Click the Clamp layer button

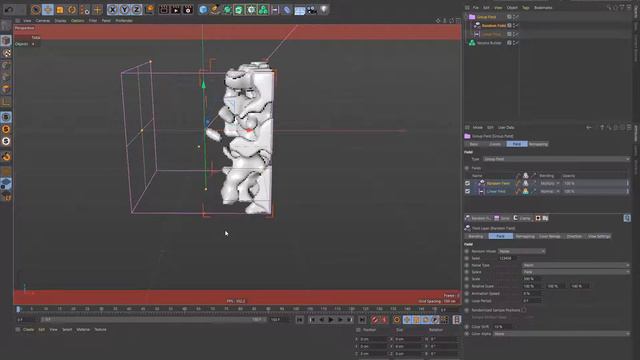[x=522, y=218]
